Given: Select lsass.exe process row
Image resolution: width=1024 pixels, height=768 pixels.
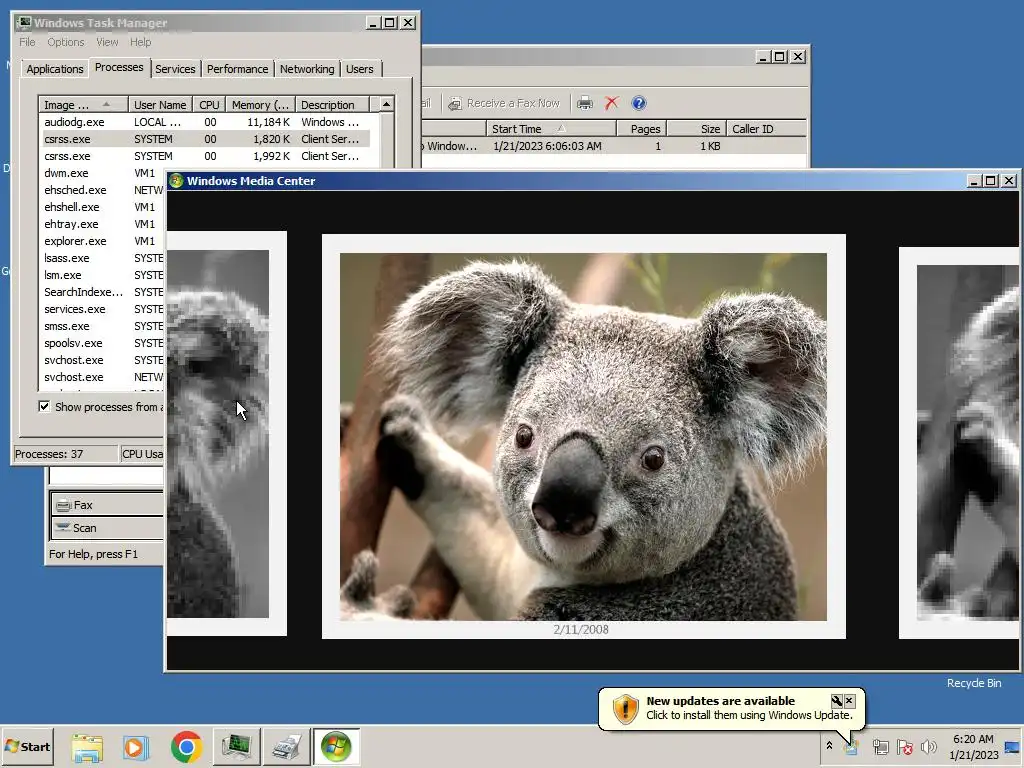Looking at the screenshot, I should (102, 258).
